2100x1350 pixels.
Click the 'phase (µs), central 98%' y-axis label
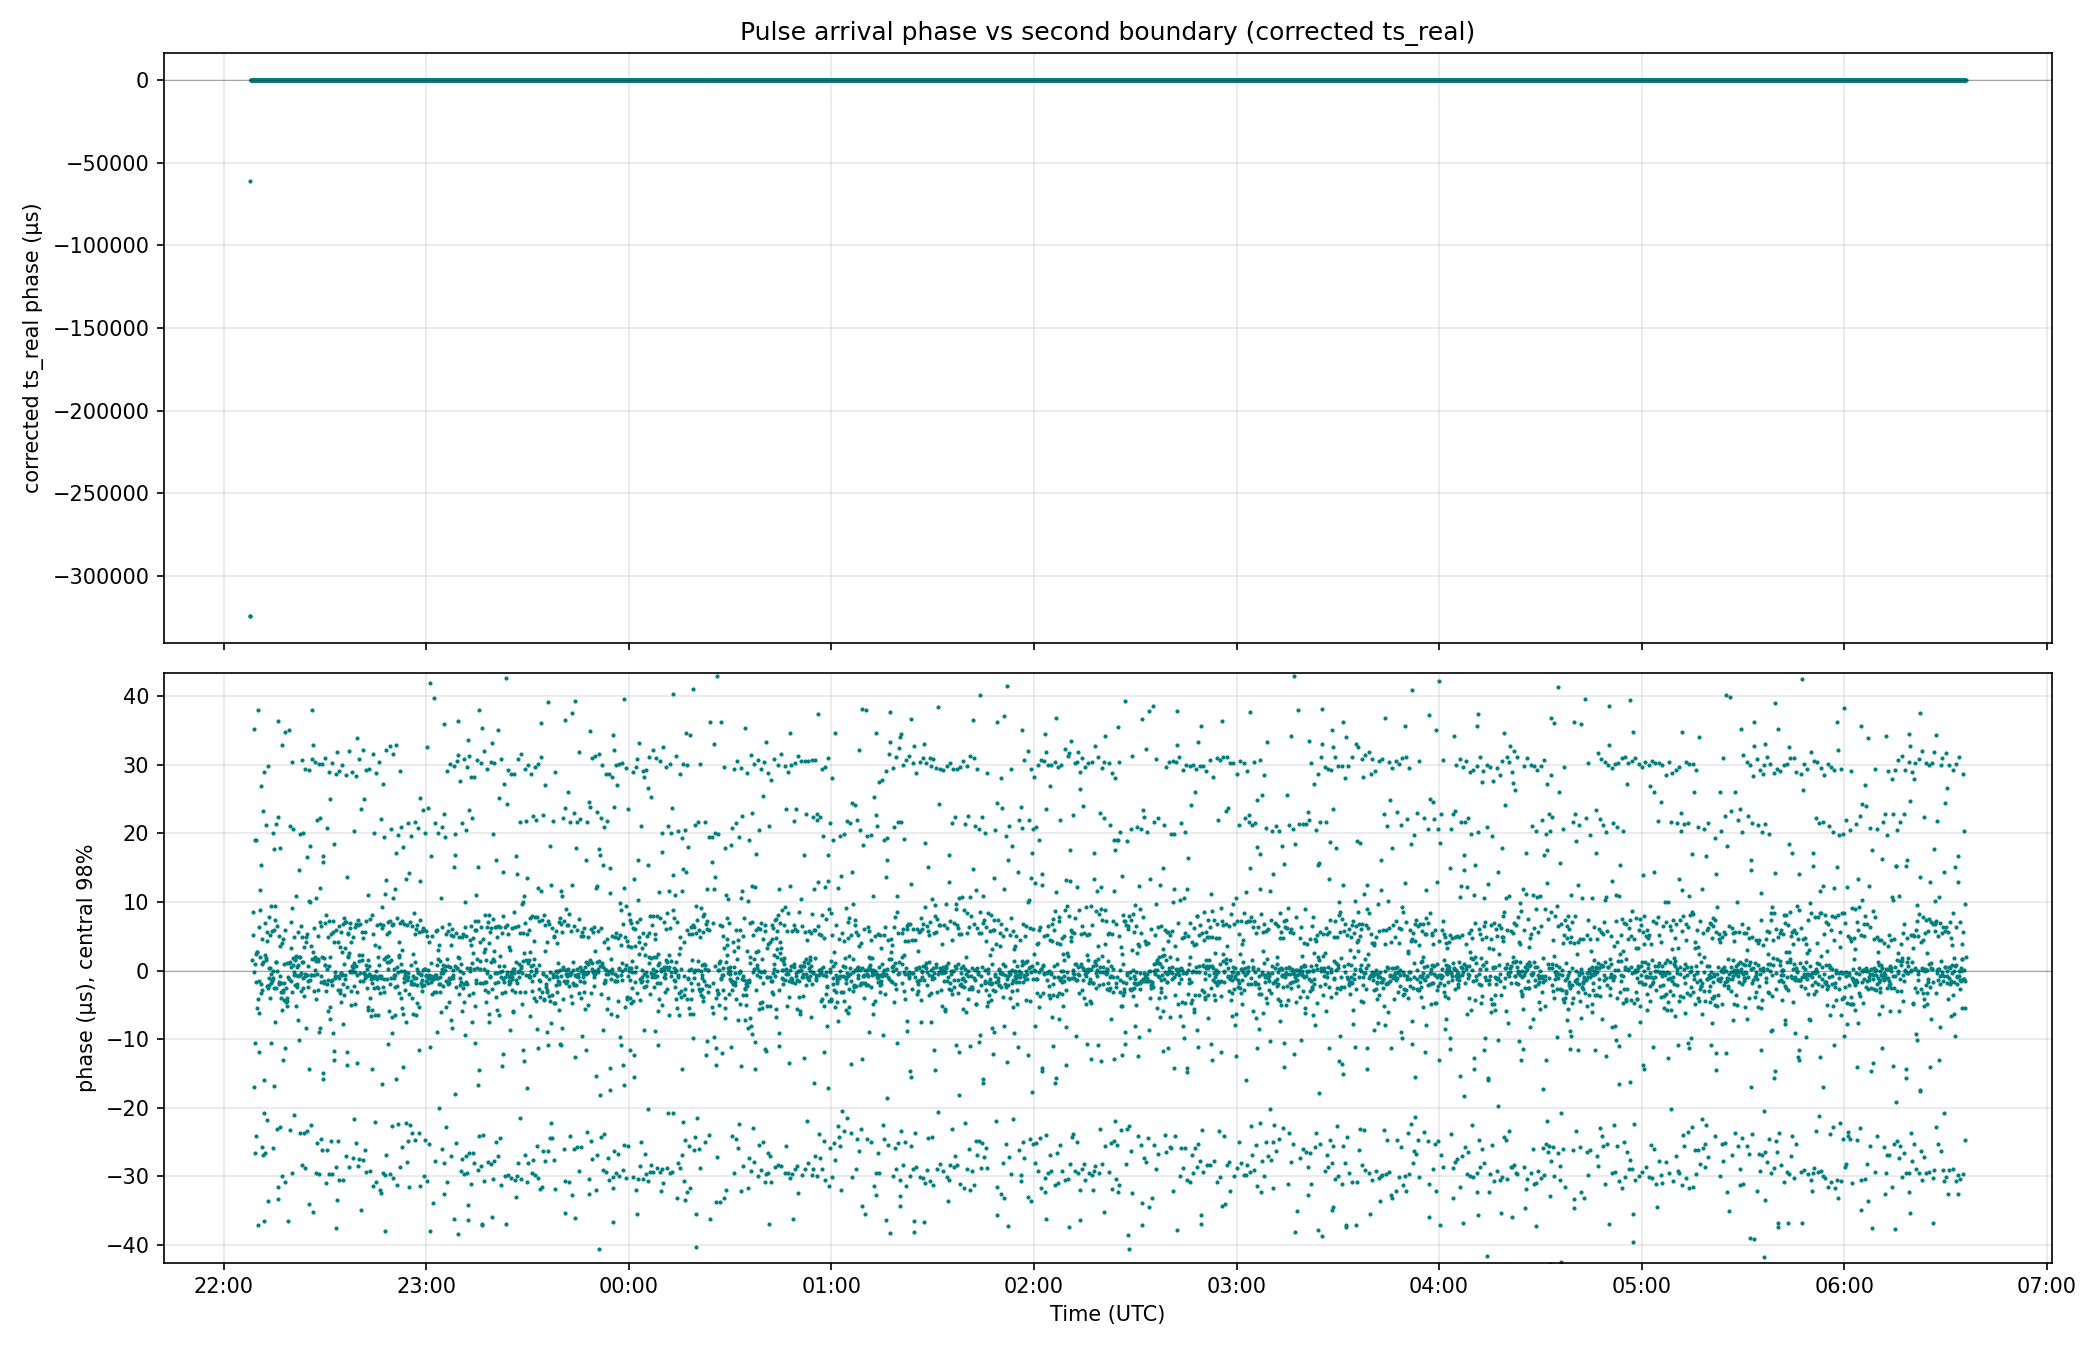[x=86, y=968]
